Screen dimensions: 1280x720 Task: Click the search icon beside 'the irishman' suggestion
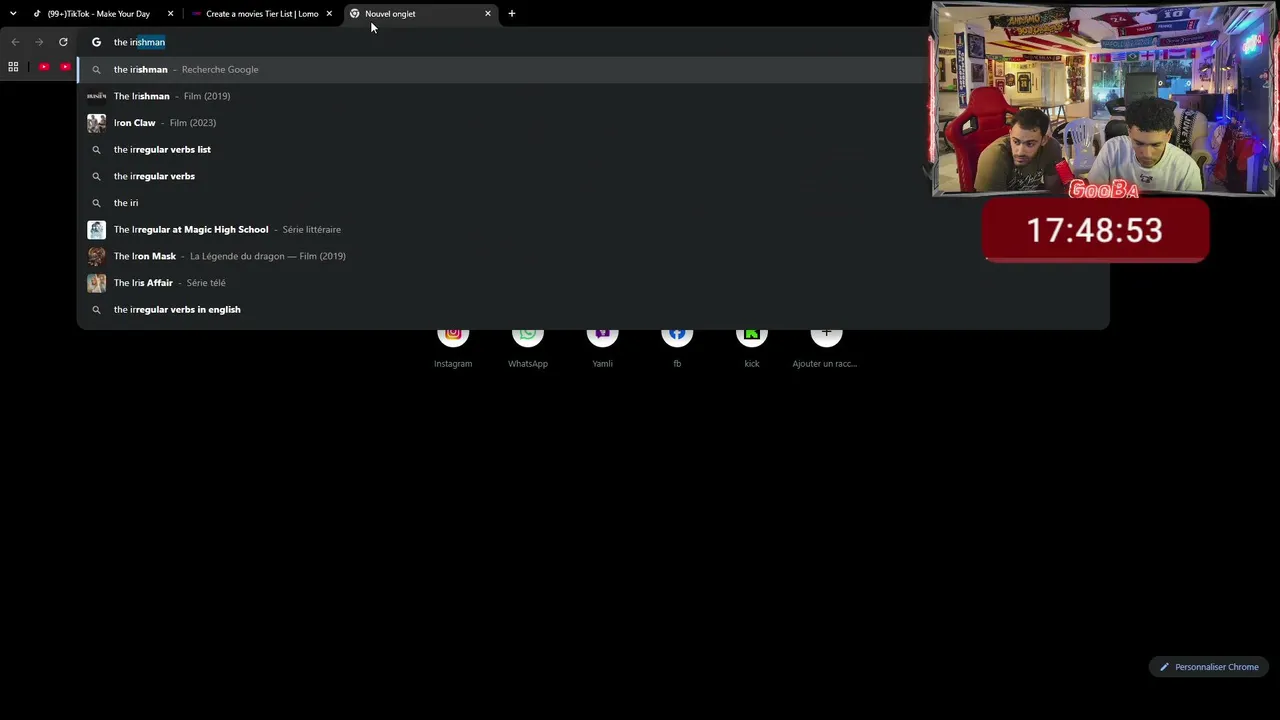pyautogui.click(x=96, y=70)
